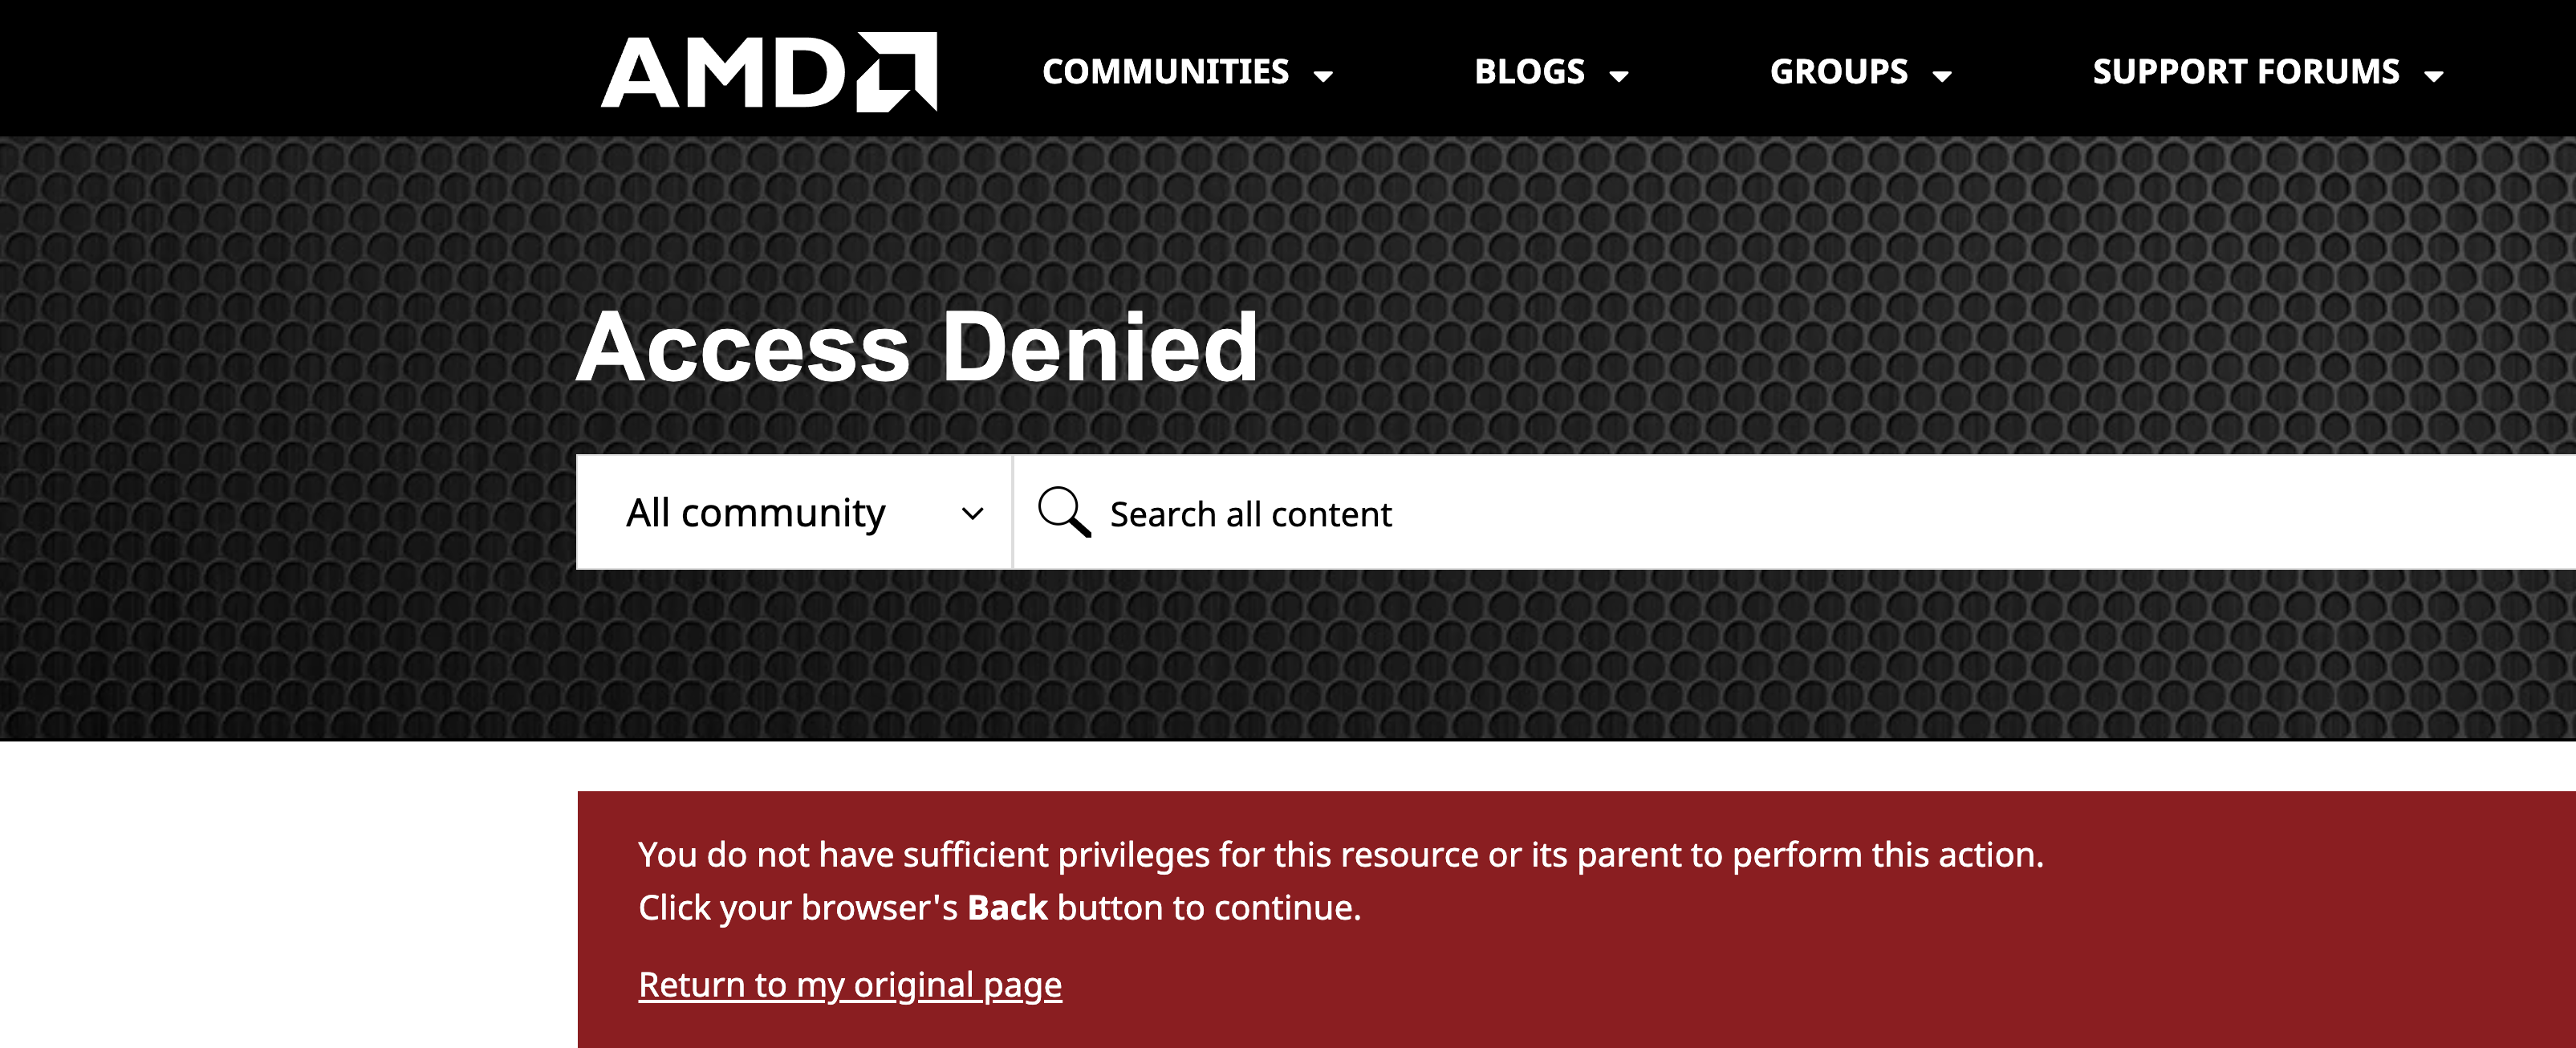Click the AMD logo
This screenshot has height=1048, width=2576.
click(x=766, y=72)
